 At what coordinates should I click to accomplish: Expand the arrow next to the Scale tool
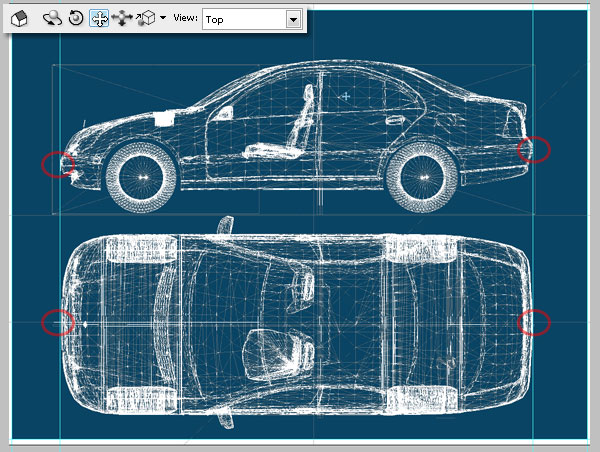pos(163,18)
